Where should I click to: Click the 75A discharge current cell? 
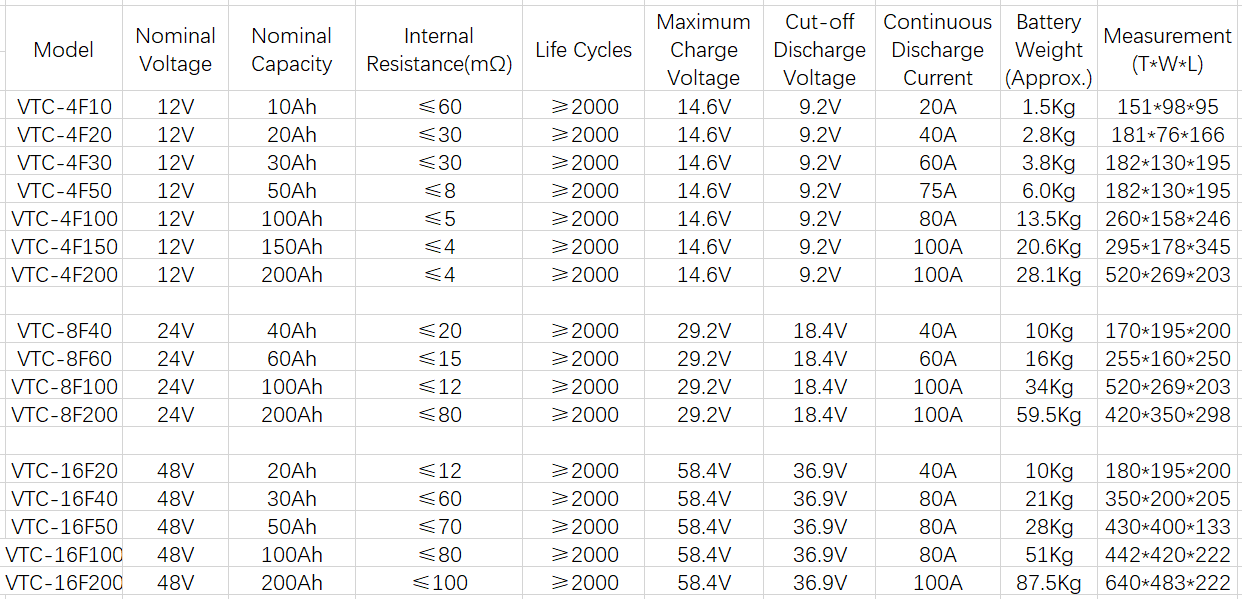click(x=938, y=190)
